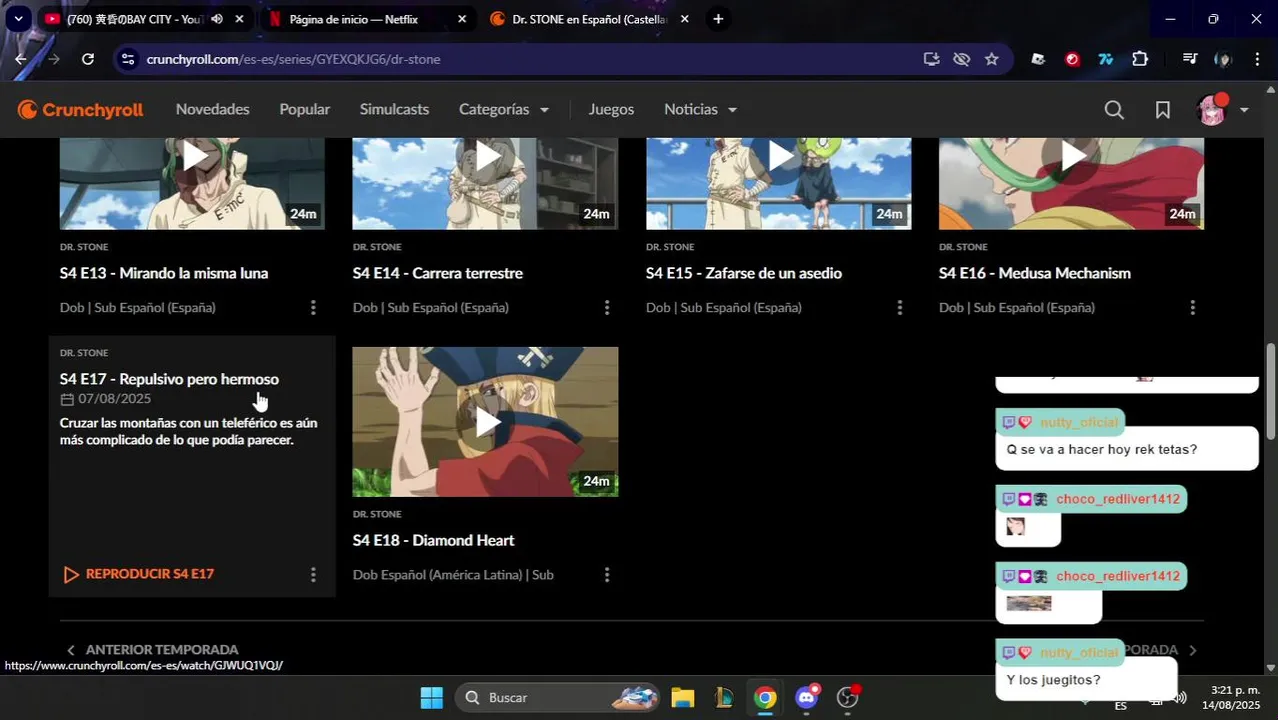Click the volume icon in system tray
Screen dimensions: 1278x720
(x=1180, y=698)
